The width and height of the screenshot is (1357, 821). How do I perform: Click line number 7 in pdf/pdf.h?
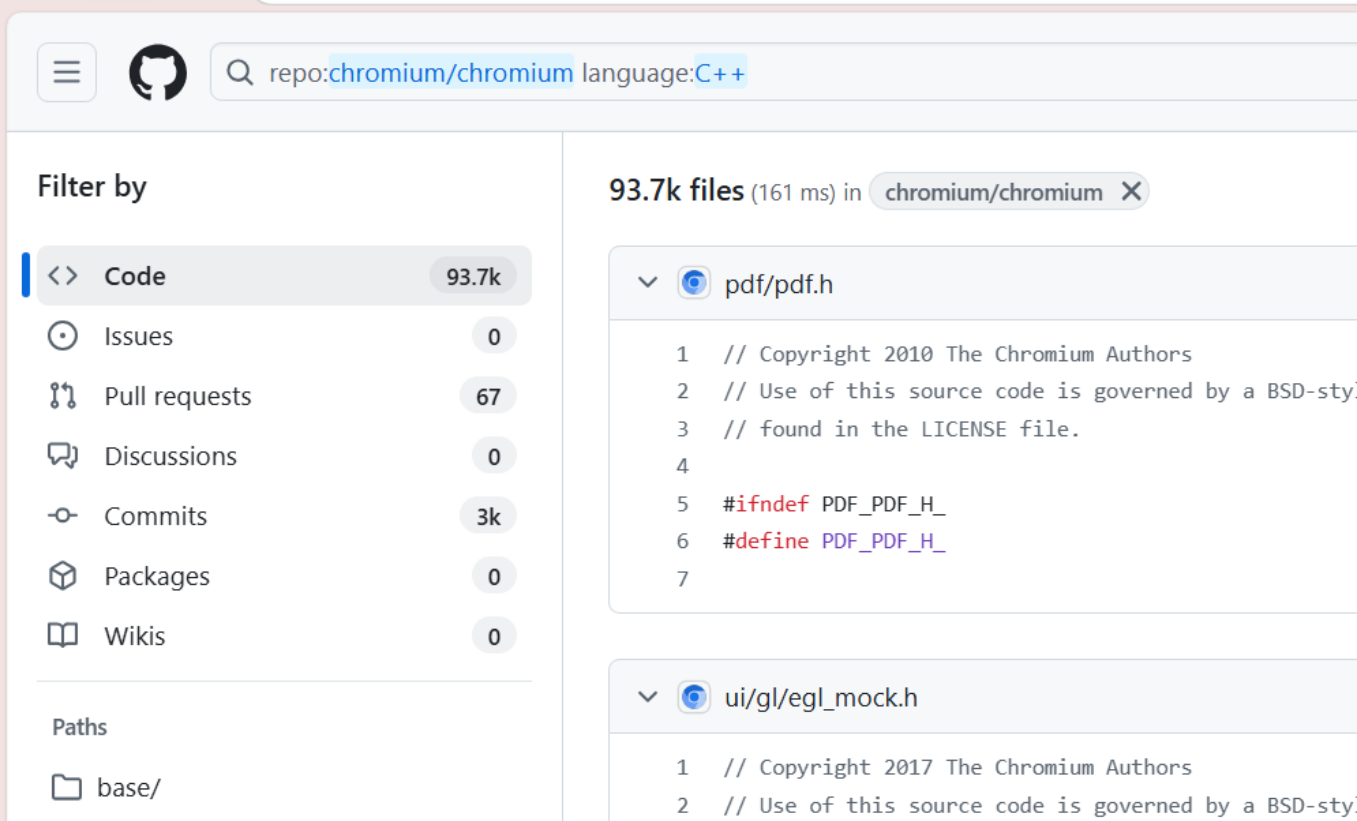point(683,579)
